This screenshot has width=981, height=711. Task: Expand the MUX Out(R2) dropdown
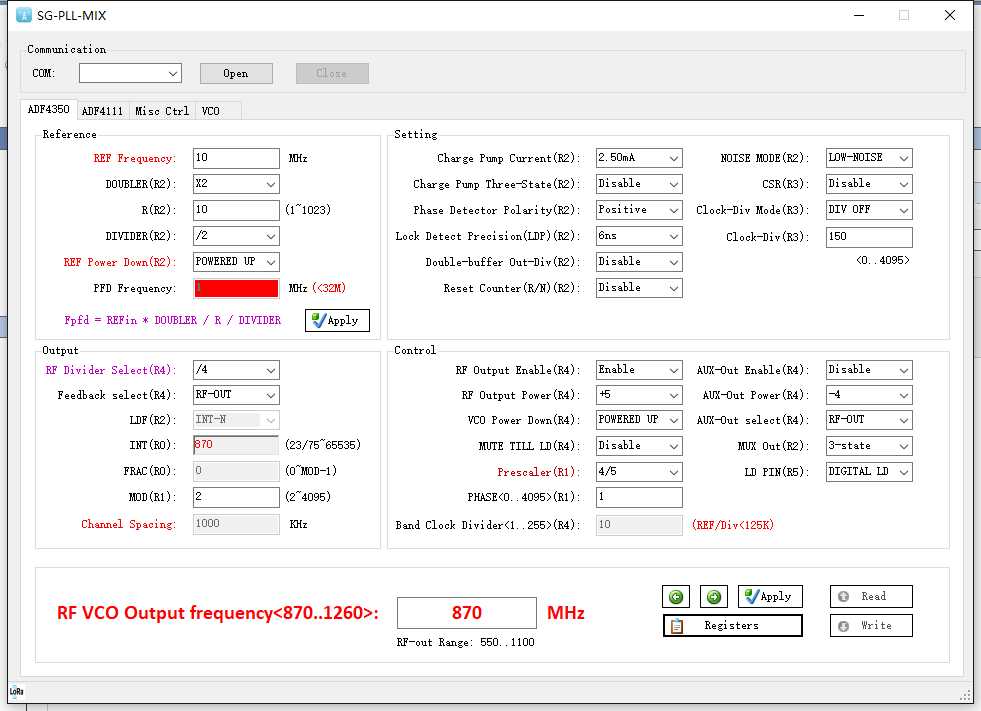tap(869, 446)
